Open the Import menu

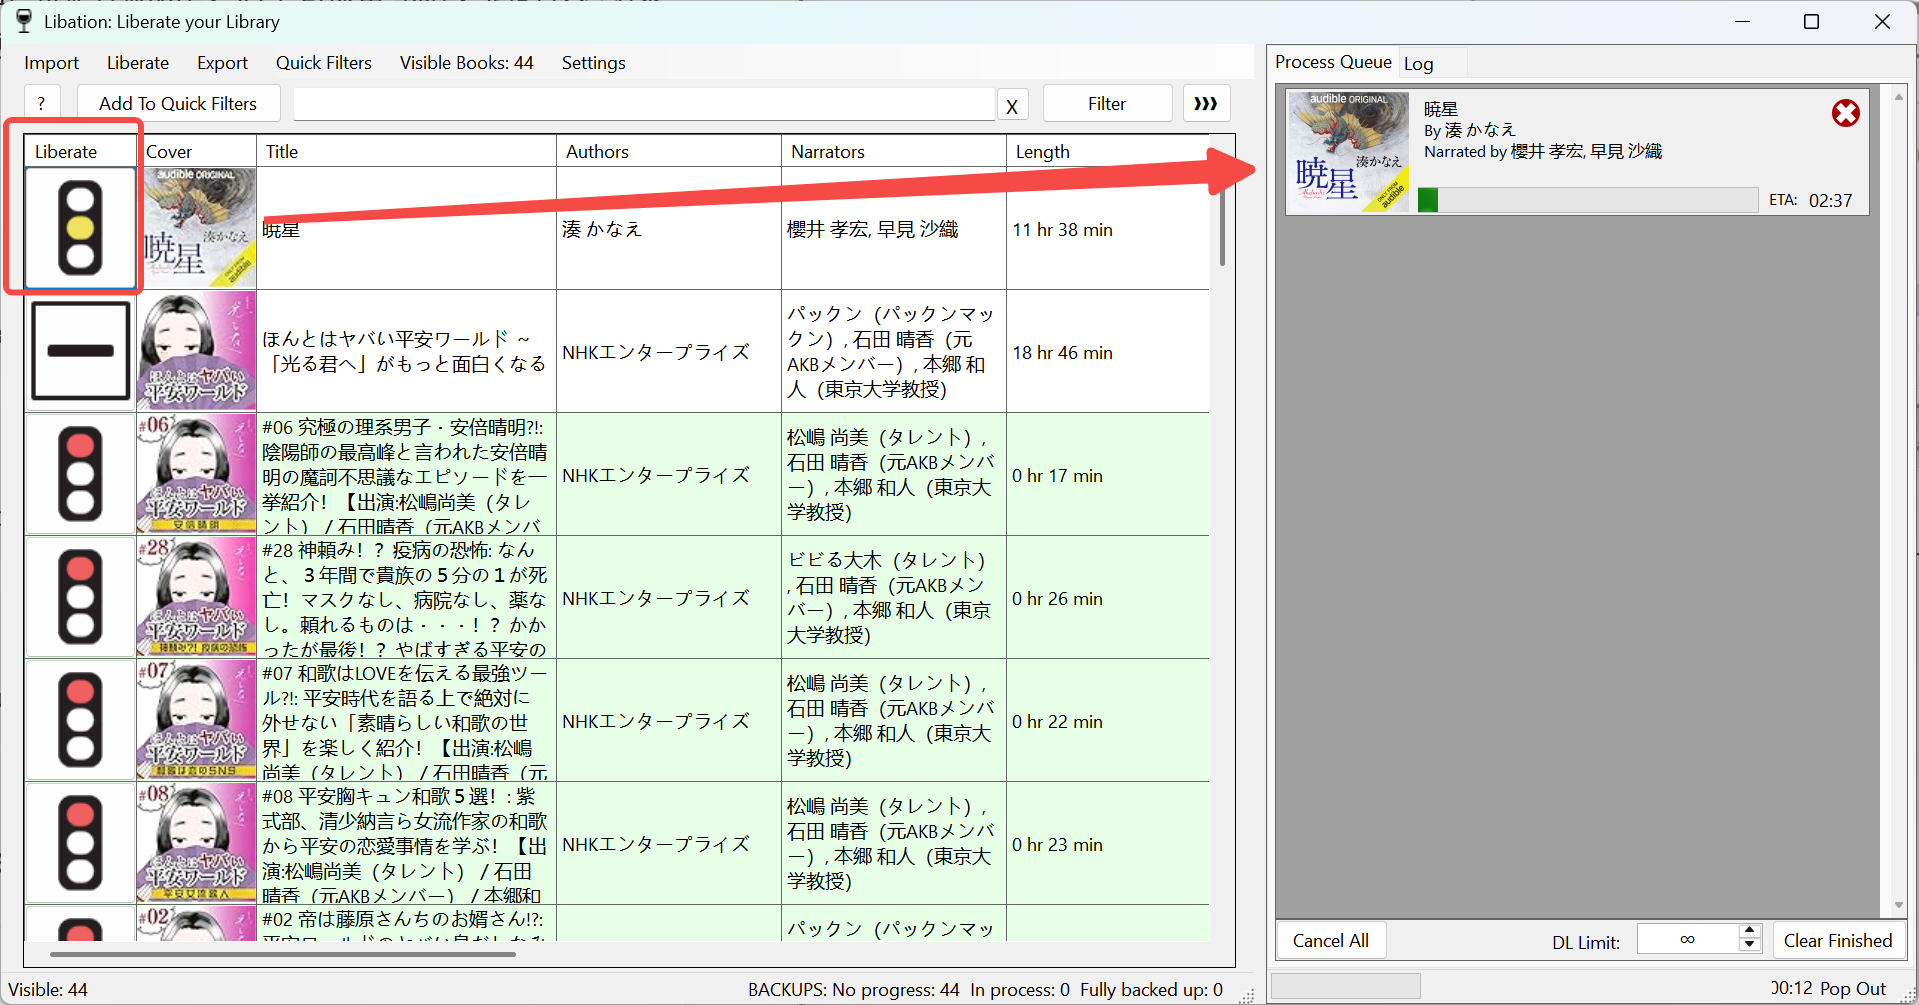(x=51, y=63)
